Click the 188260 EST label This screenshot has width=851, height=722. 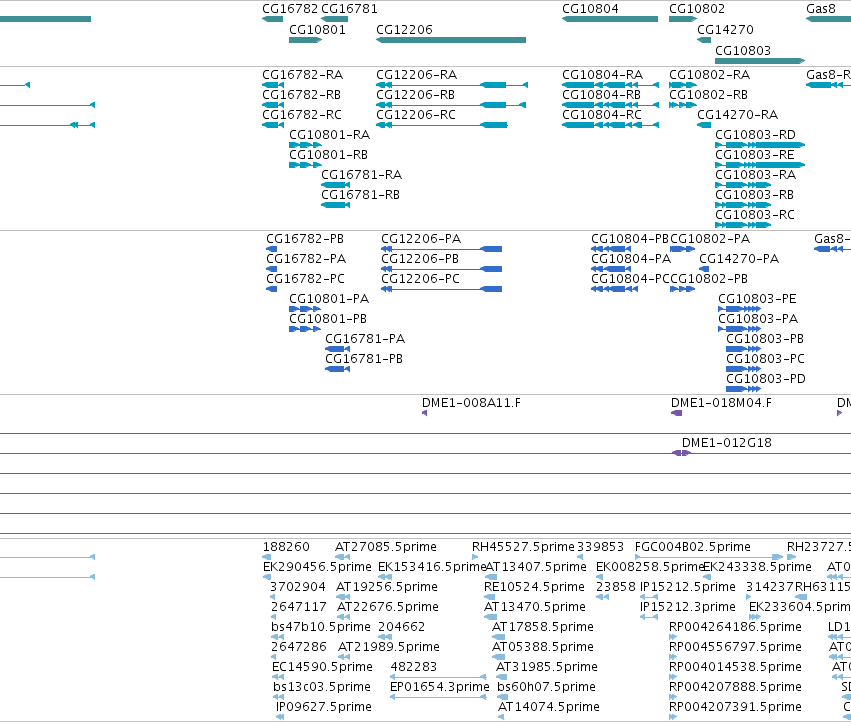tap(286, 547)
